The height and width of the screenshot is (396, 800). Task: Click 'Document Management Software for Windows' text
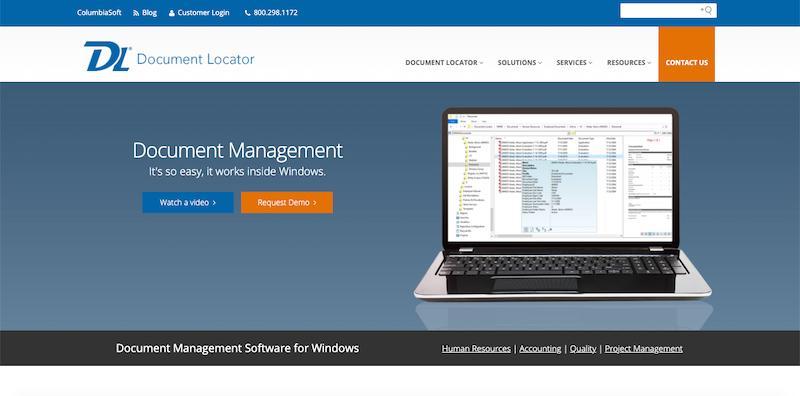coord(237,349)
